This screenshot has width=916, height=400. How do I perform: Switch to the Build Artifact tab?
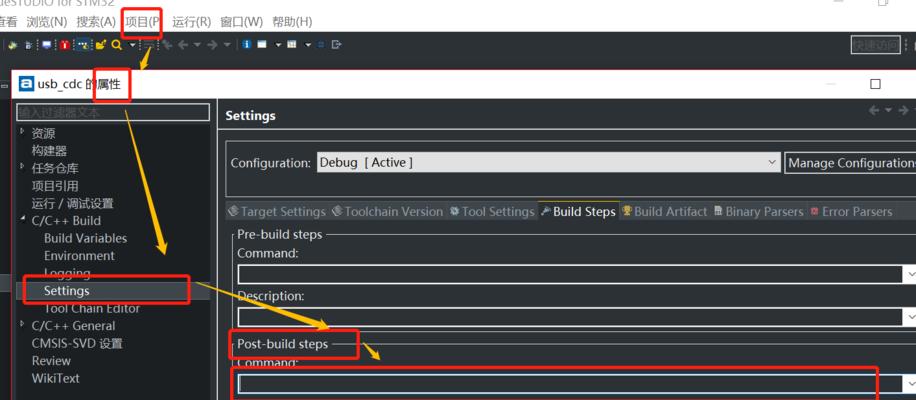[x=663, y=211]
